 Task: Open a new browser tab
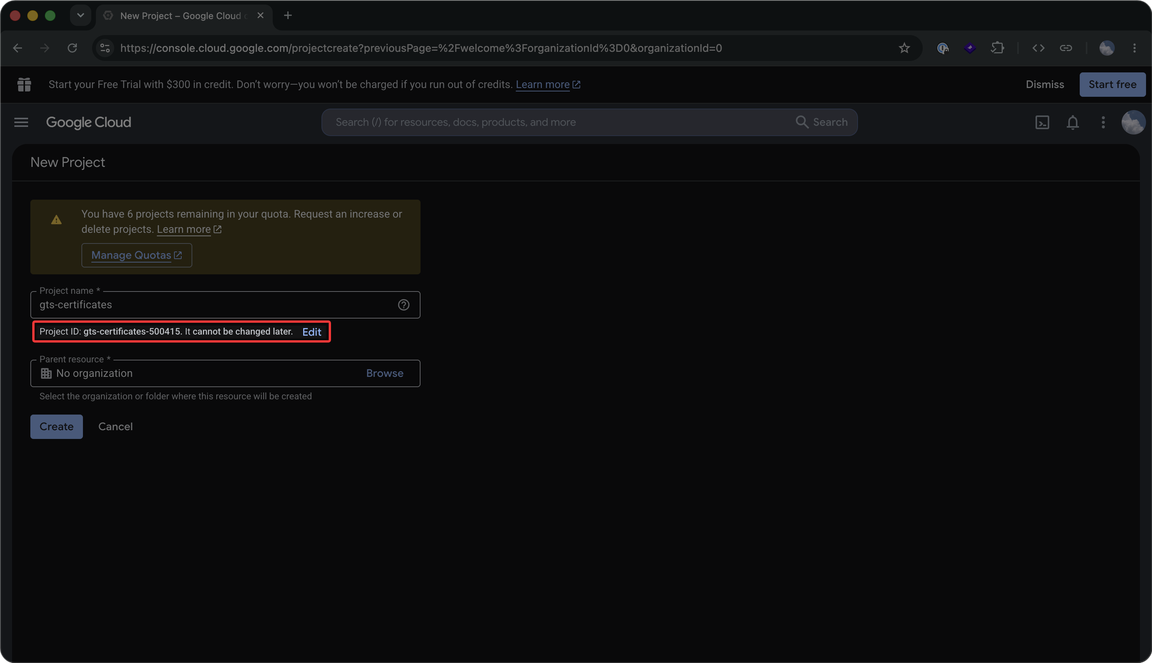coord(288,15)
